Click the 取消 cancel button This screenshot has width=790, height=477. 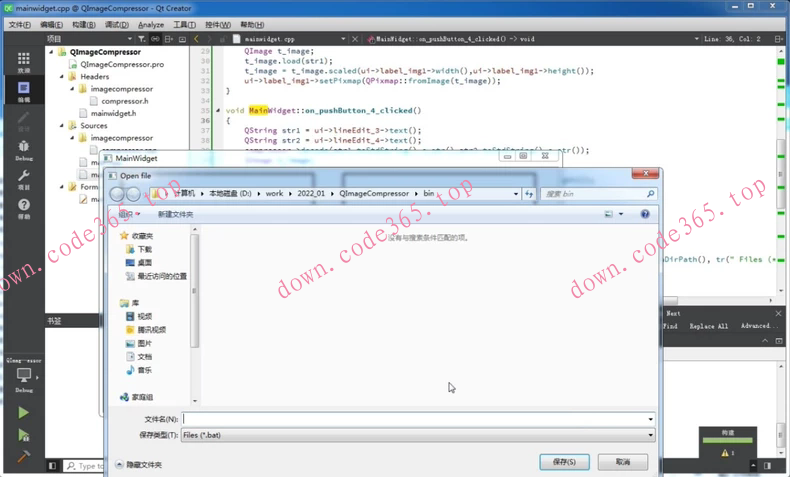pos(623,462)
